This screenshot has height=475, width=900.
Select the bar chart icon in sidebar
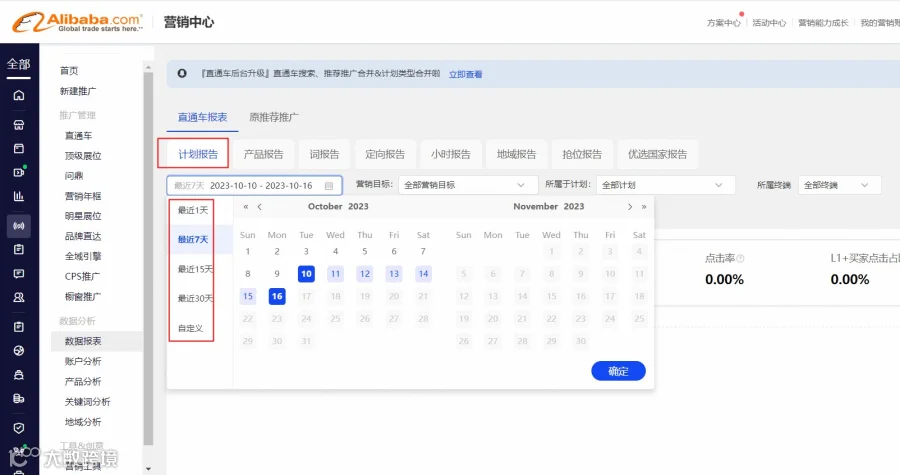click(x=19, y=196)
